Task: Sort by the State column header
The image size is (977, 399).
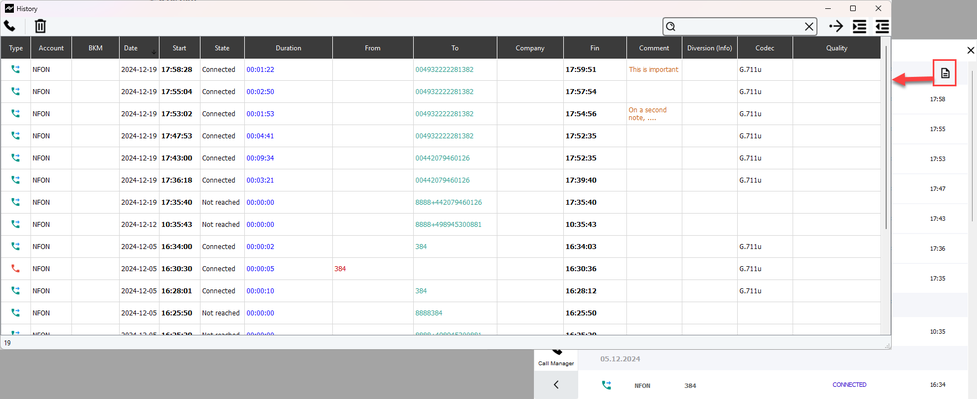Action: pyautogui.click(x=222, y=48)
